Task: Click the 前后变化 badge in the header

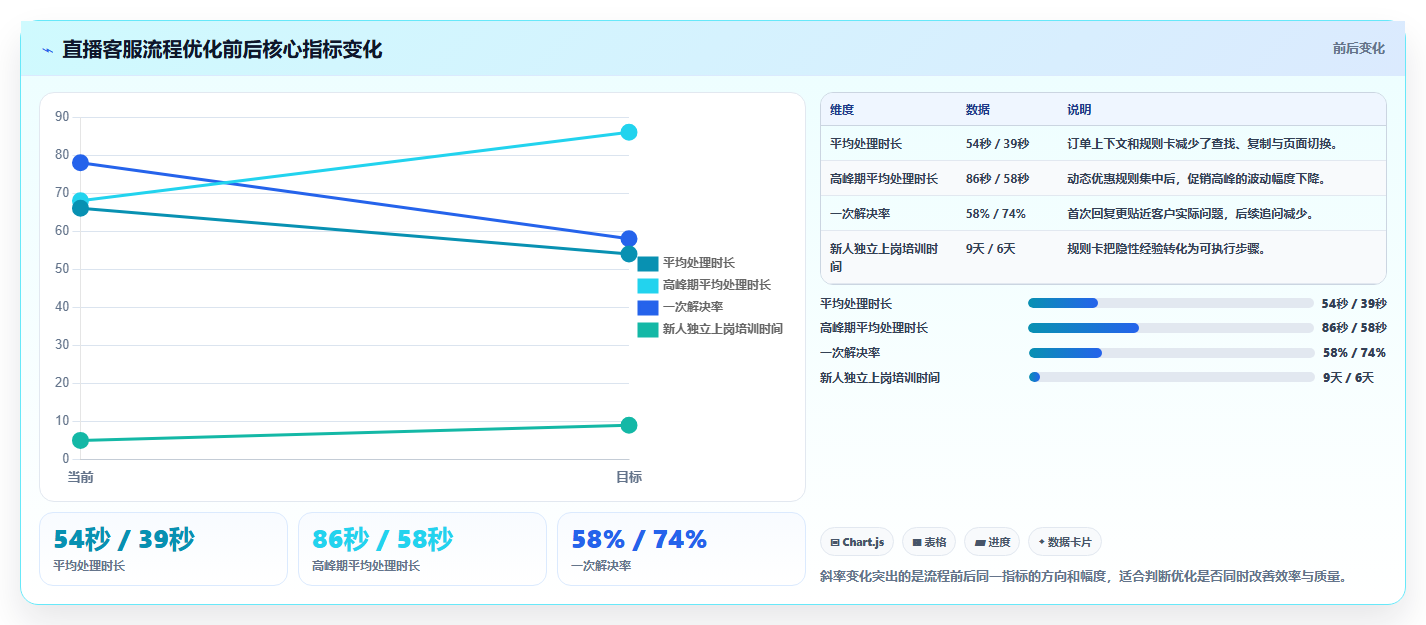Action: click(1358, 48)
